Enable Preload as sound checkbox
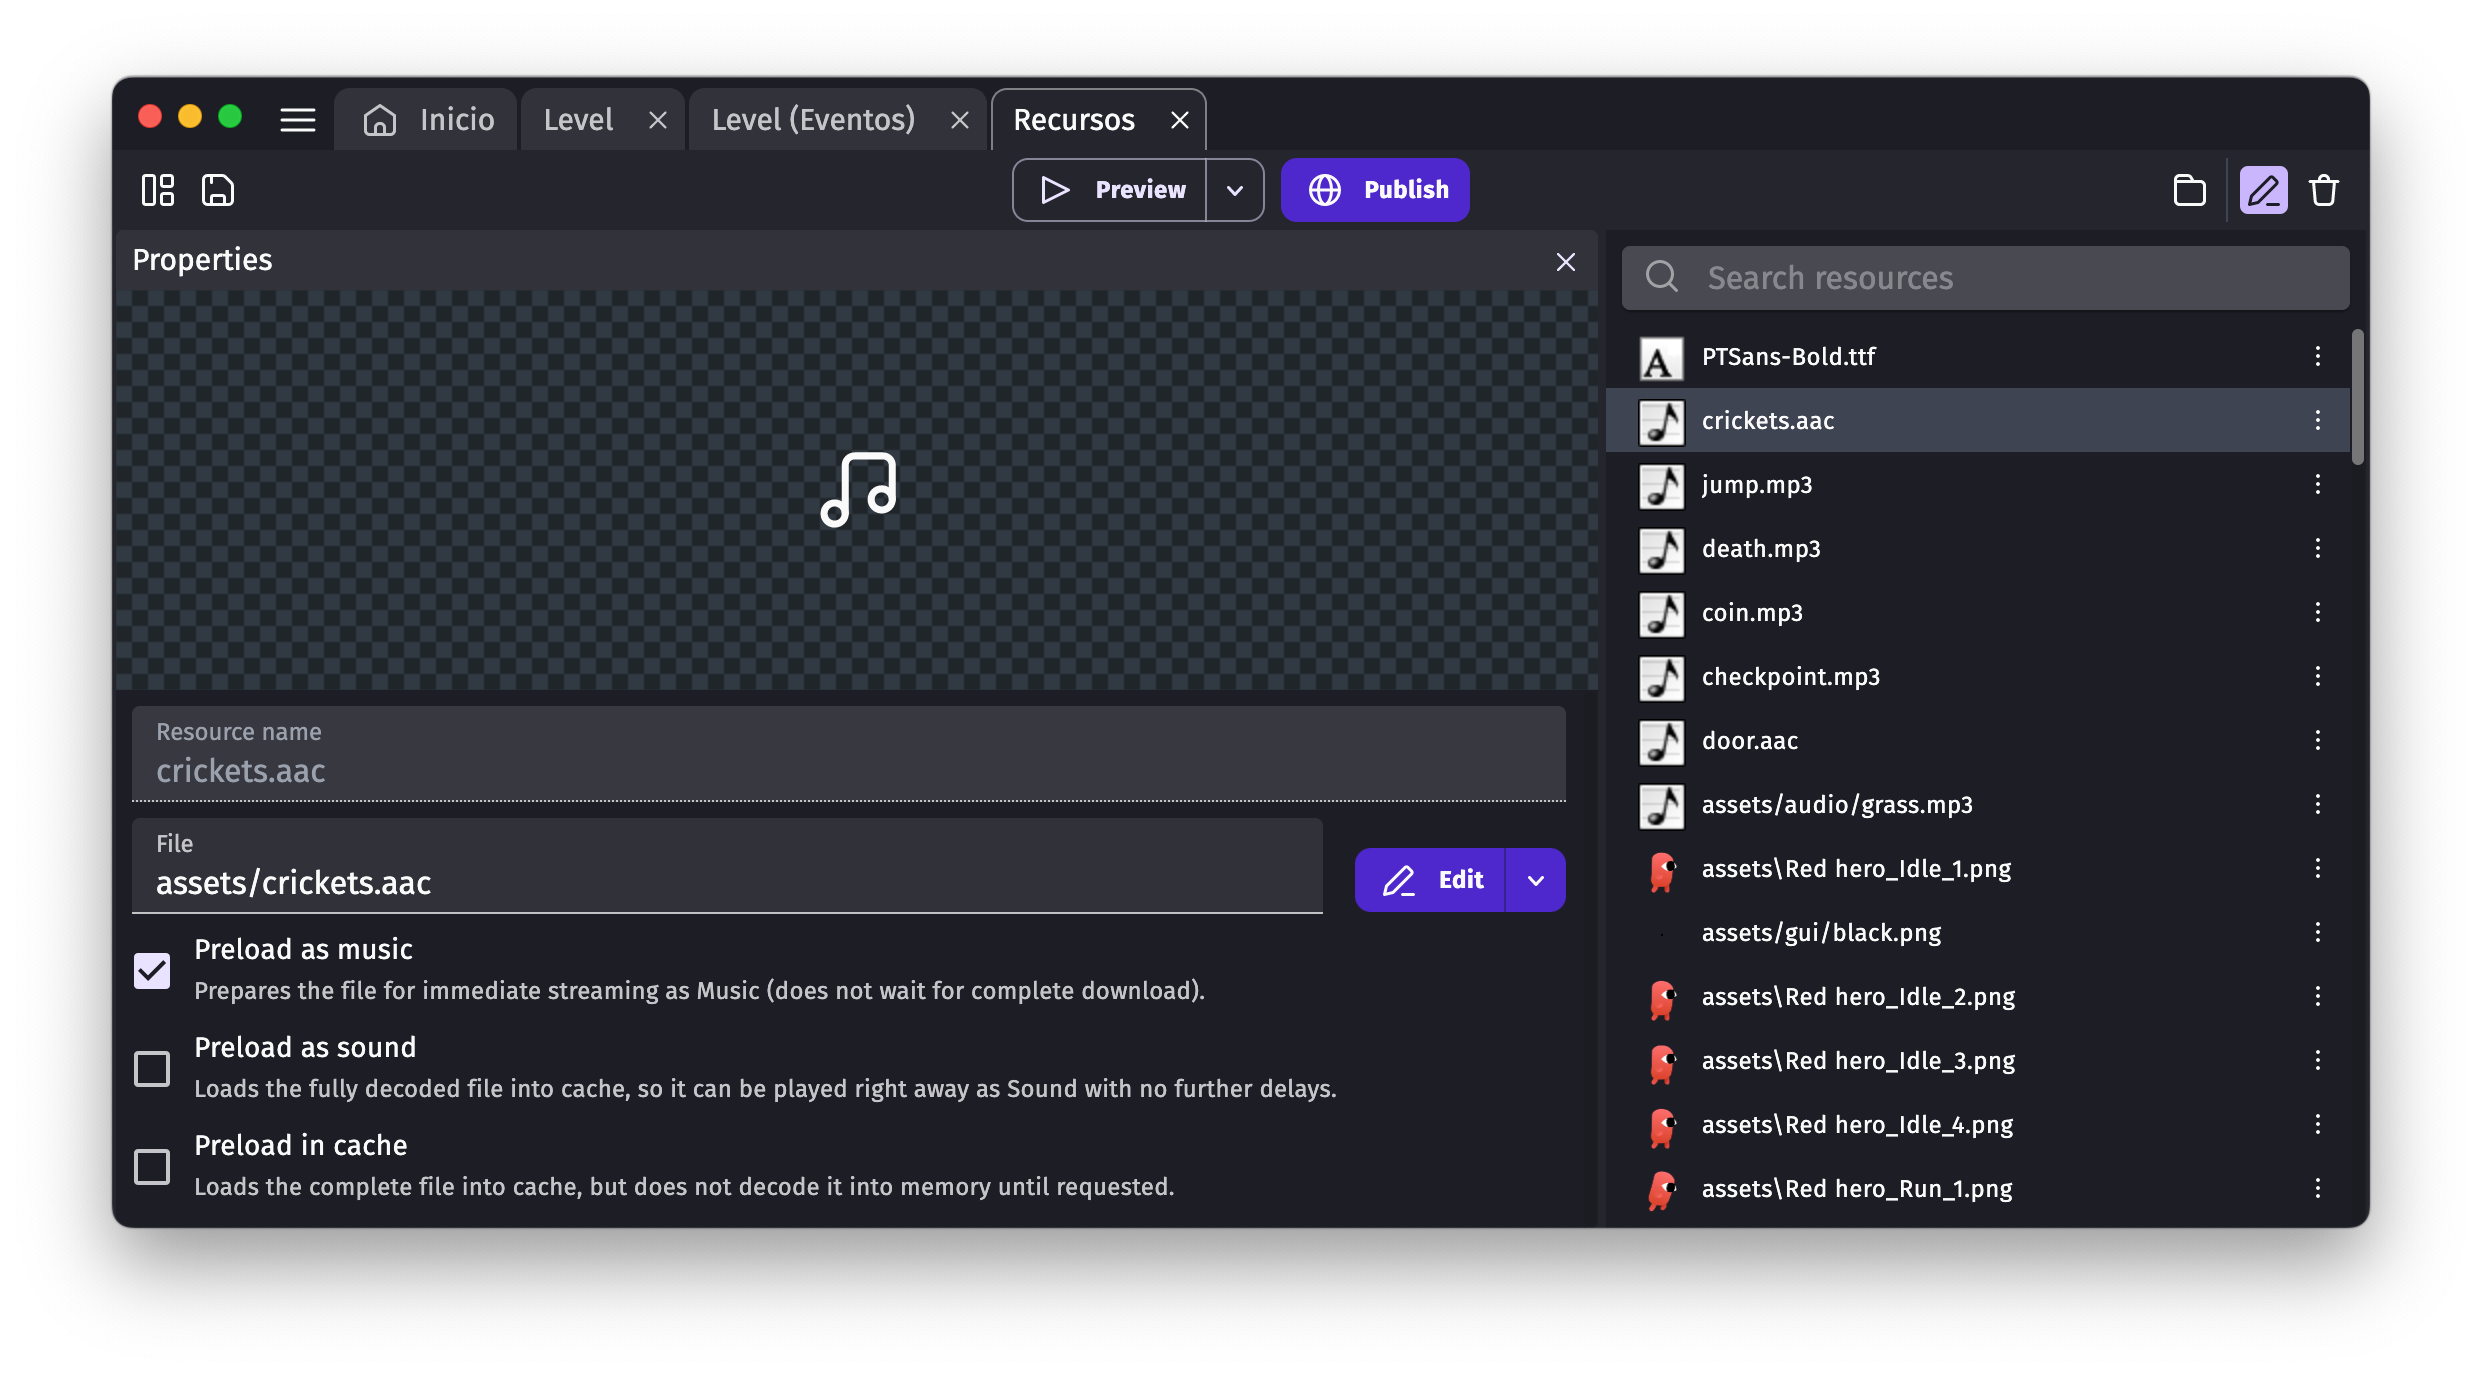Viewport: 2482px width, 1376px height. pos(152,1068)
